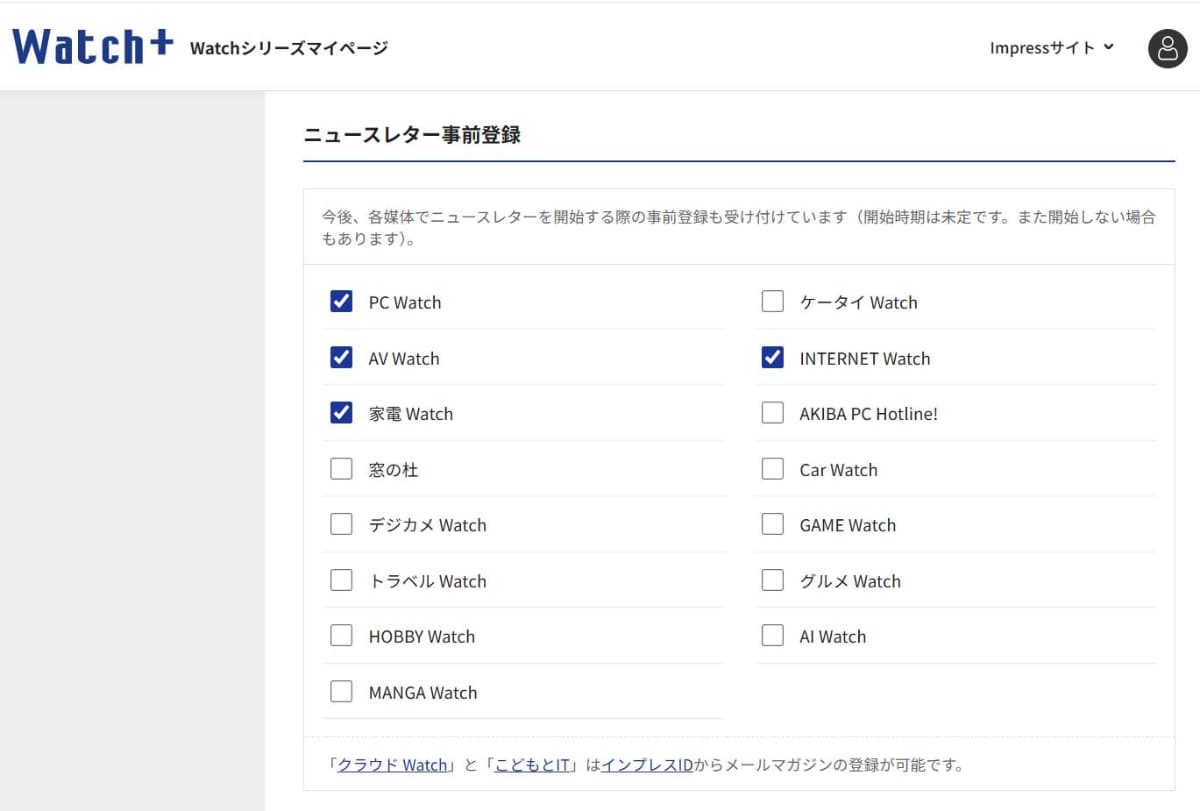Check the AI Watch checkbox
1200x811 pixels.
(x=772, y=635)
